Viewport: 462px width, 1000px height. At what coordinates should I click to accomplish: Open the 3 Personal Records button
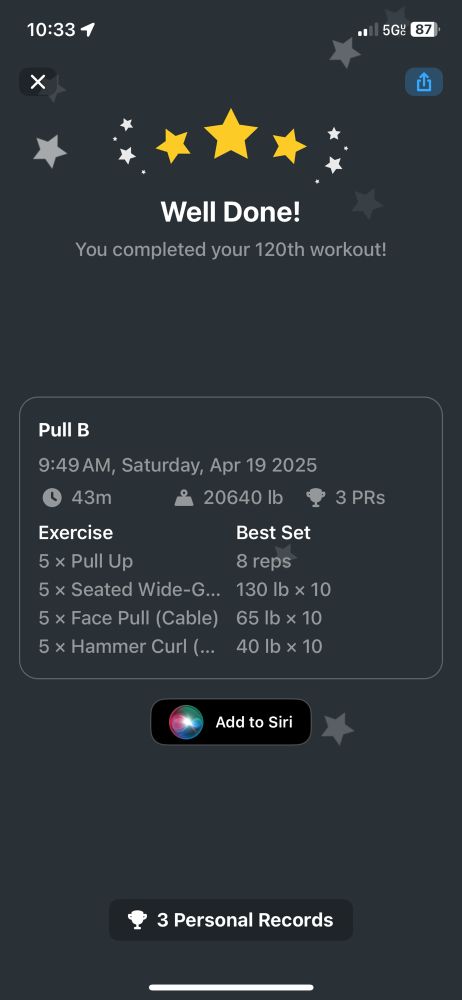click(230, 920)
